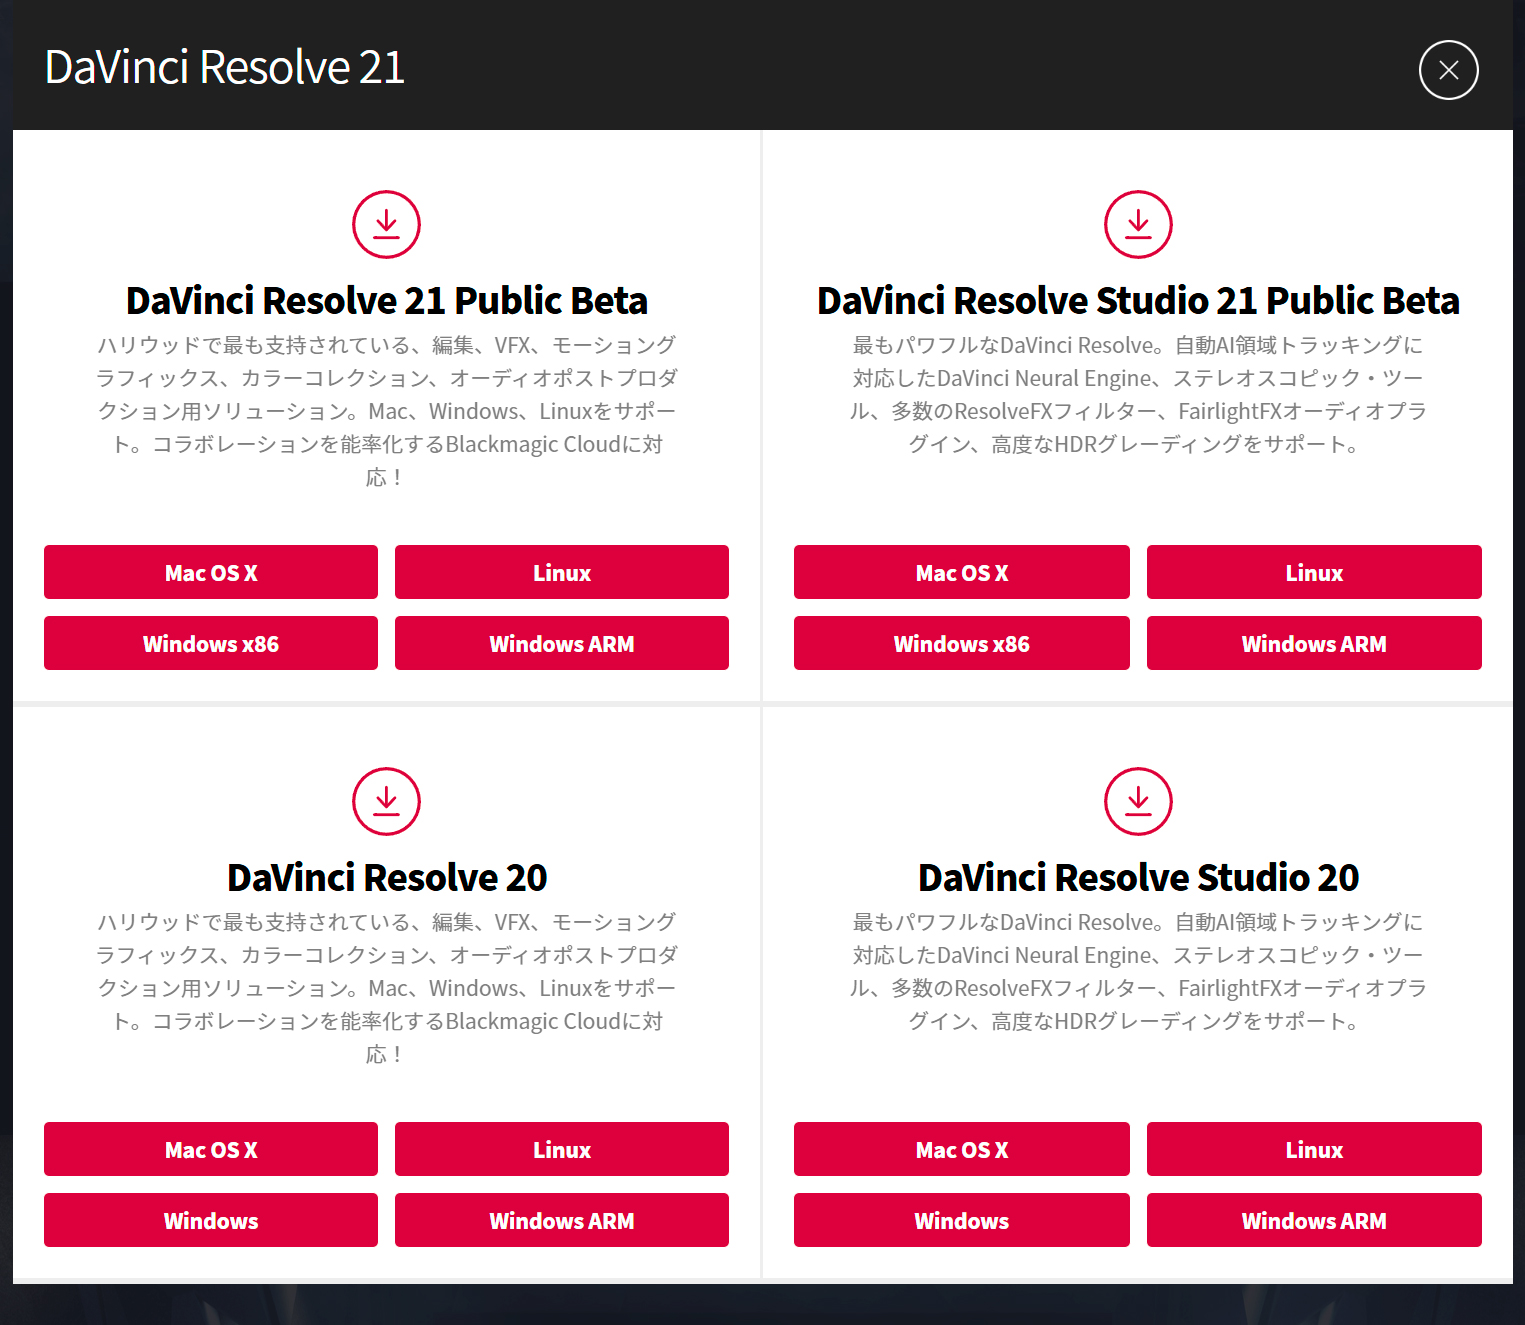
Task: Download DaVinci Resolve 20 for Mac OS X
Action: pos(210,1149)
